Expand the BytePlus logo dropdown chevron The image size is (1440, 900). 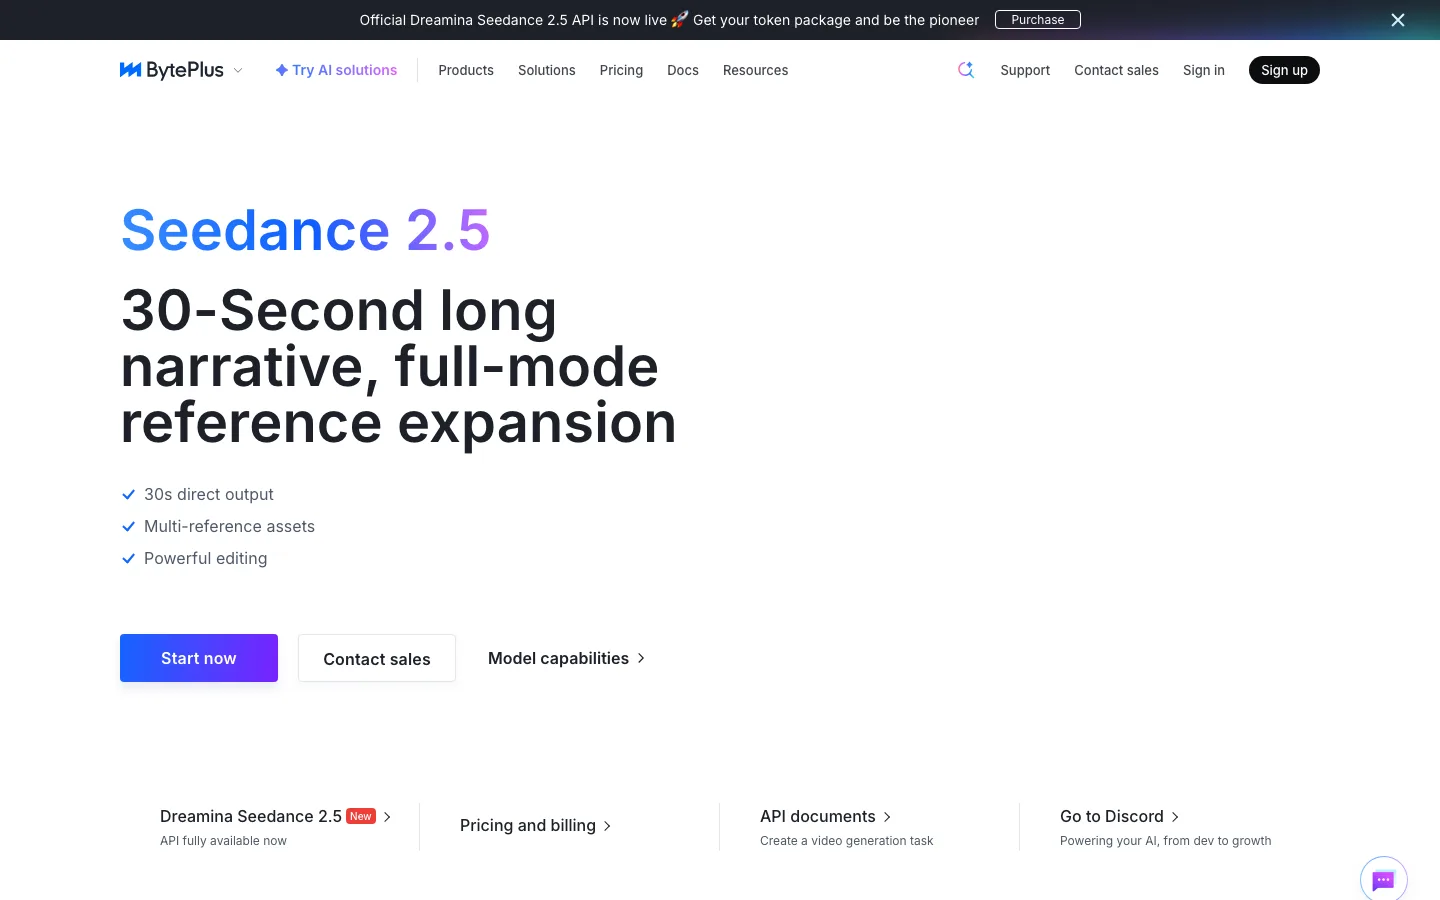238,70
